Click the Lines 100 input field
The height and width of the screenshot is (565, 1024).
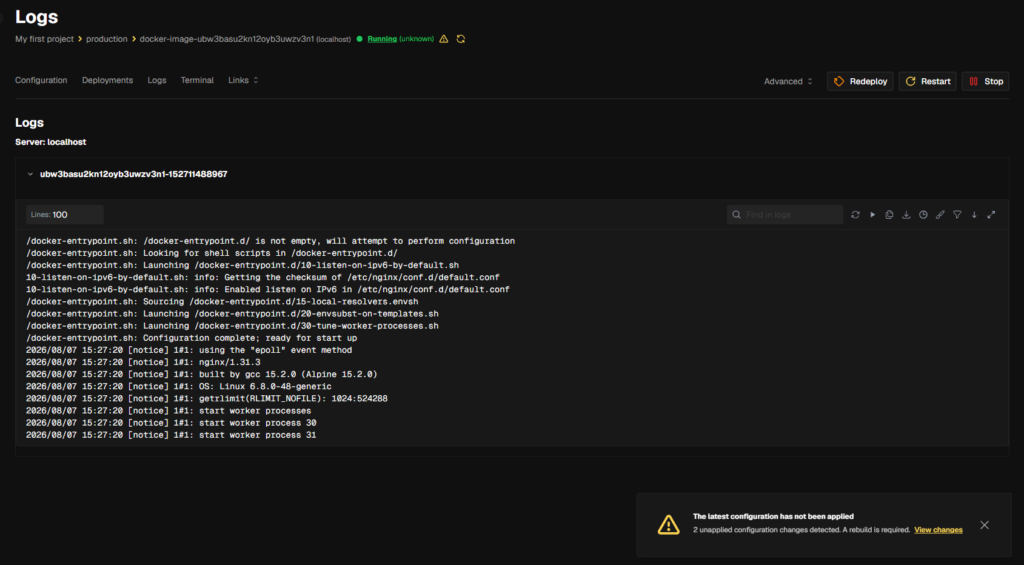click(65, 214)
